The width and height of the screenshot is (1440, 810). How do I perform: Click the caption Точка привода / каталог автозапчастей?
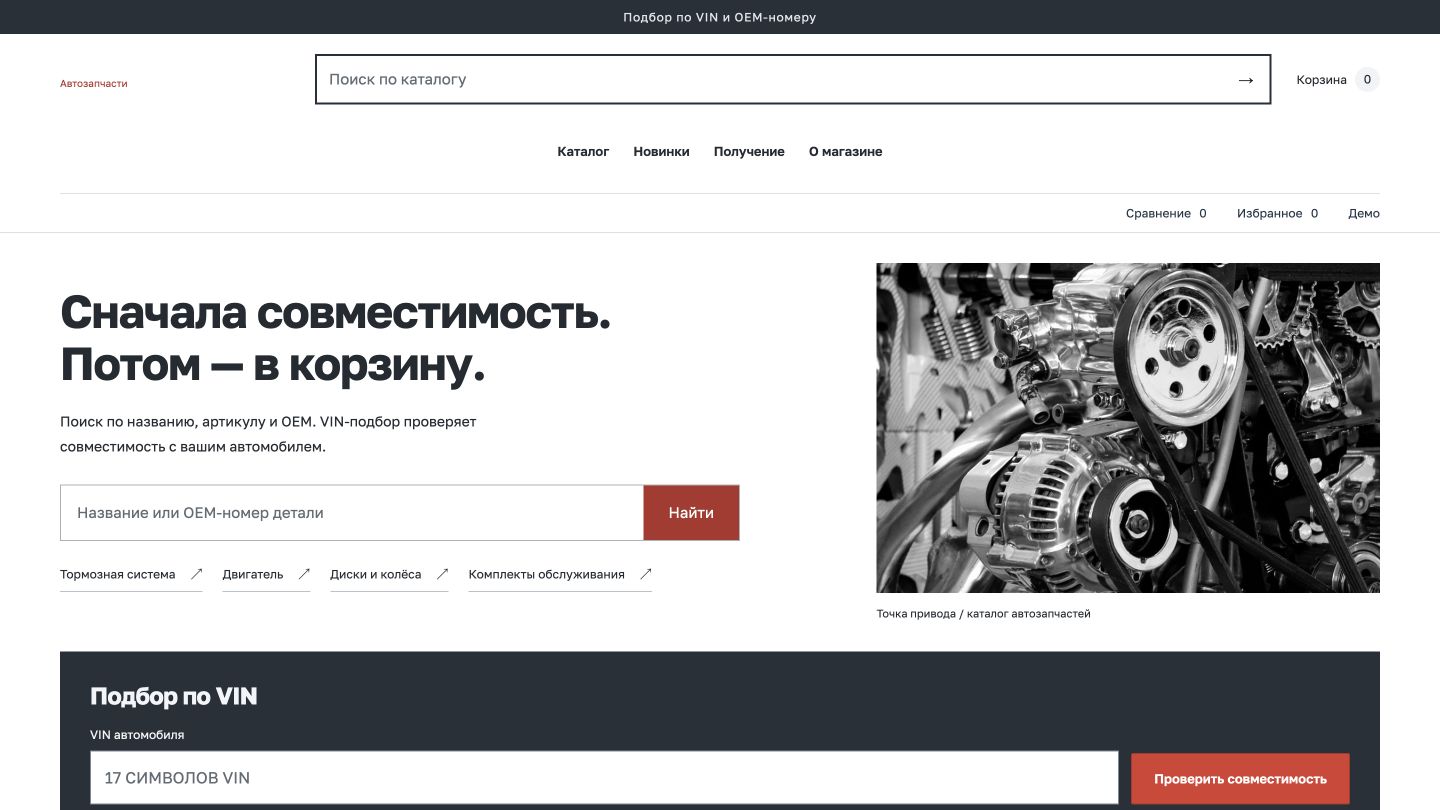pyautogui.click(x=983, y=614)
